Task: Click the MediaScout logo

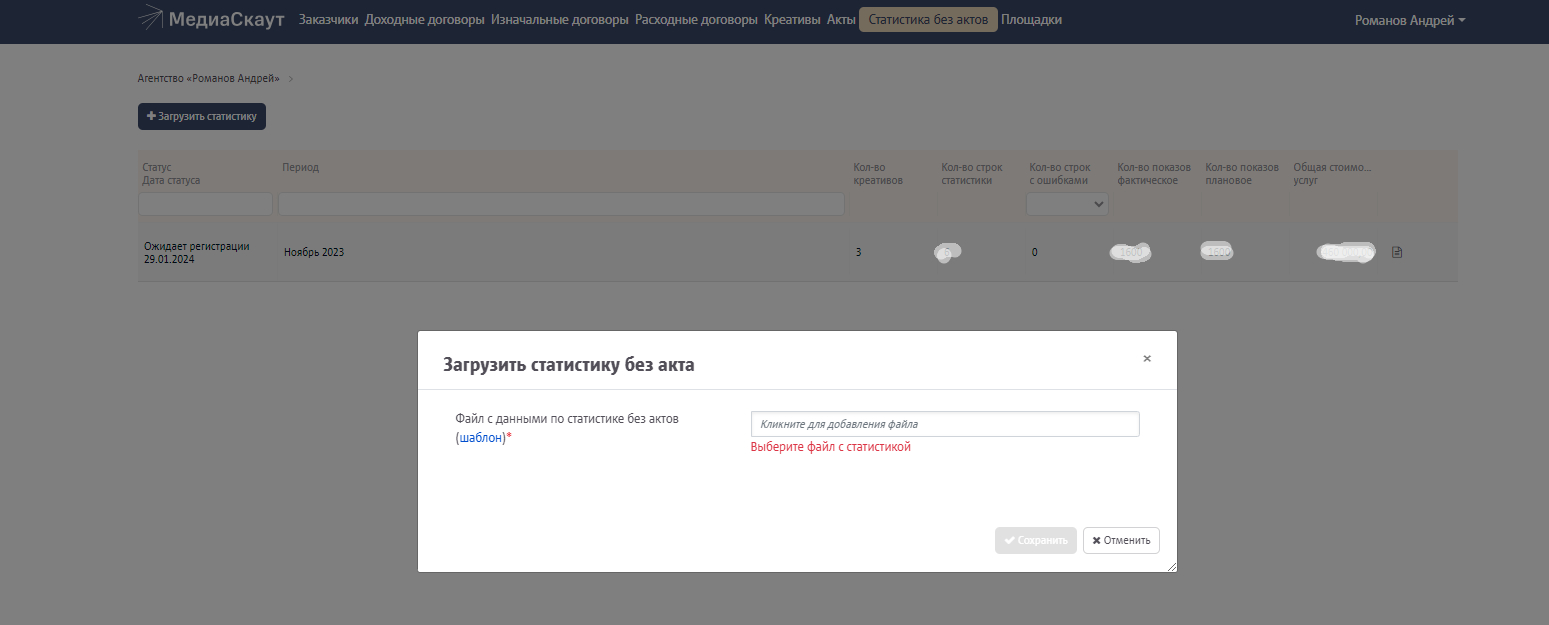Action: coord(211,20)
